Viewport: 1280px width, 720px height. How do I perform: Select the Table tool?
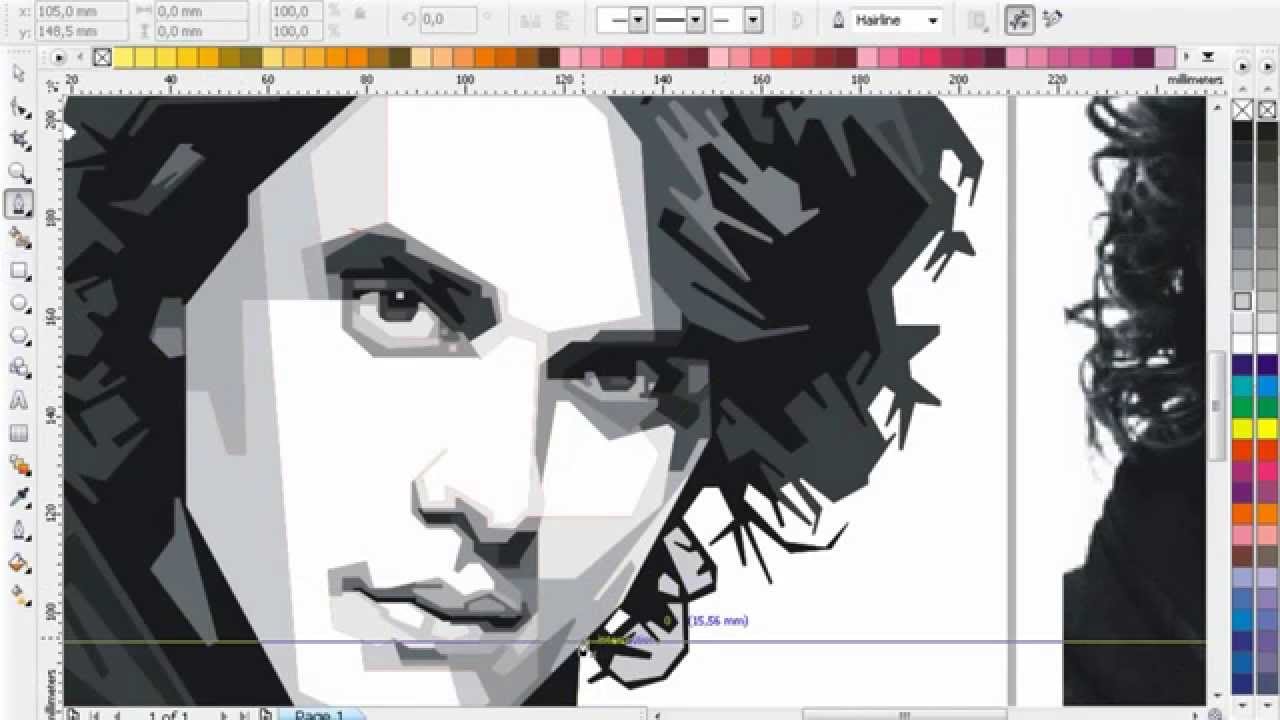click(x=18, y=434)
